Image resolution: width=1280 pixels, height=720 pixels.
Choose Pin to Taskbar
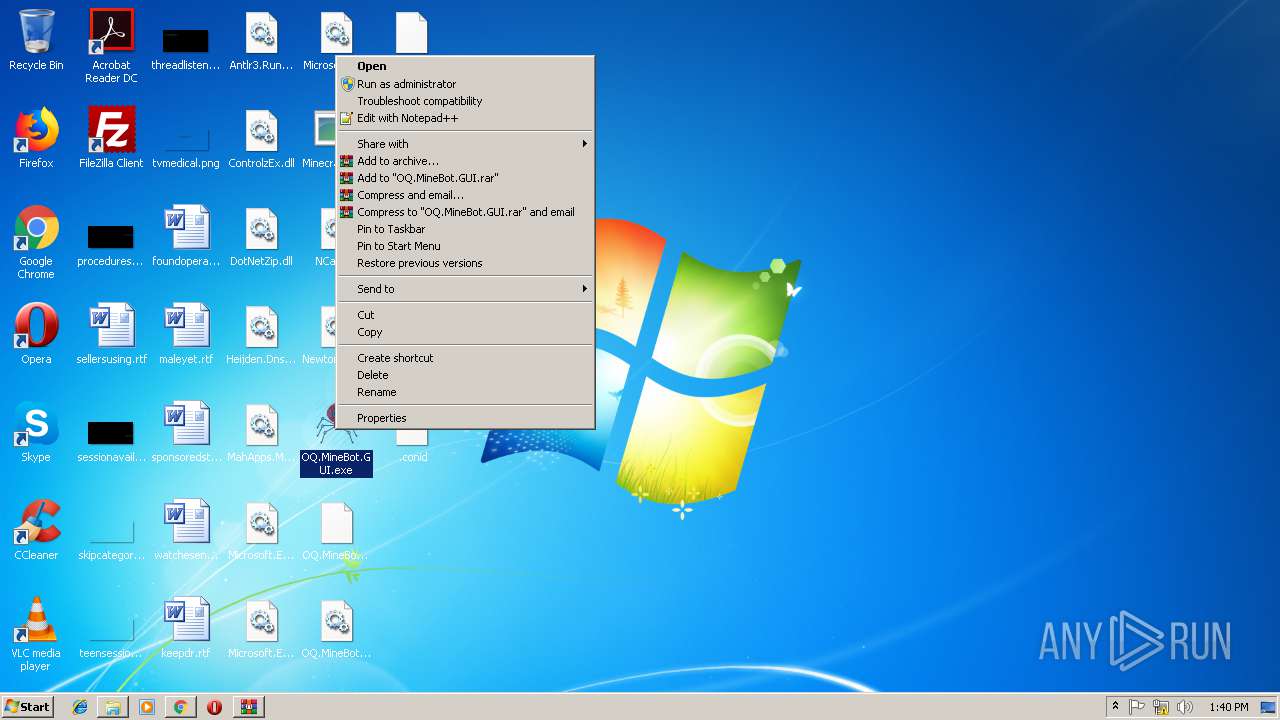[465, 229]
